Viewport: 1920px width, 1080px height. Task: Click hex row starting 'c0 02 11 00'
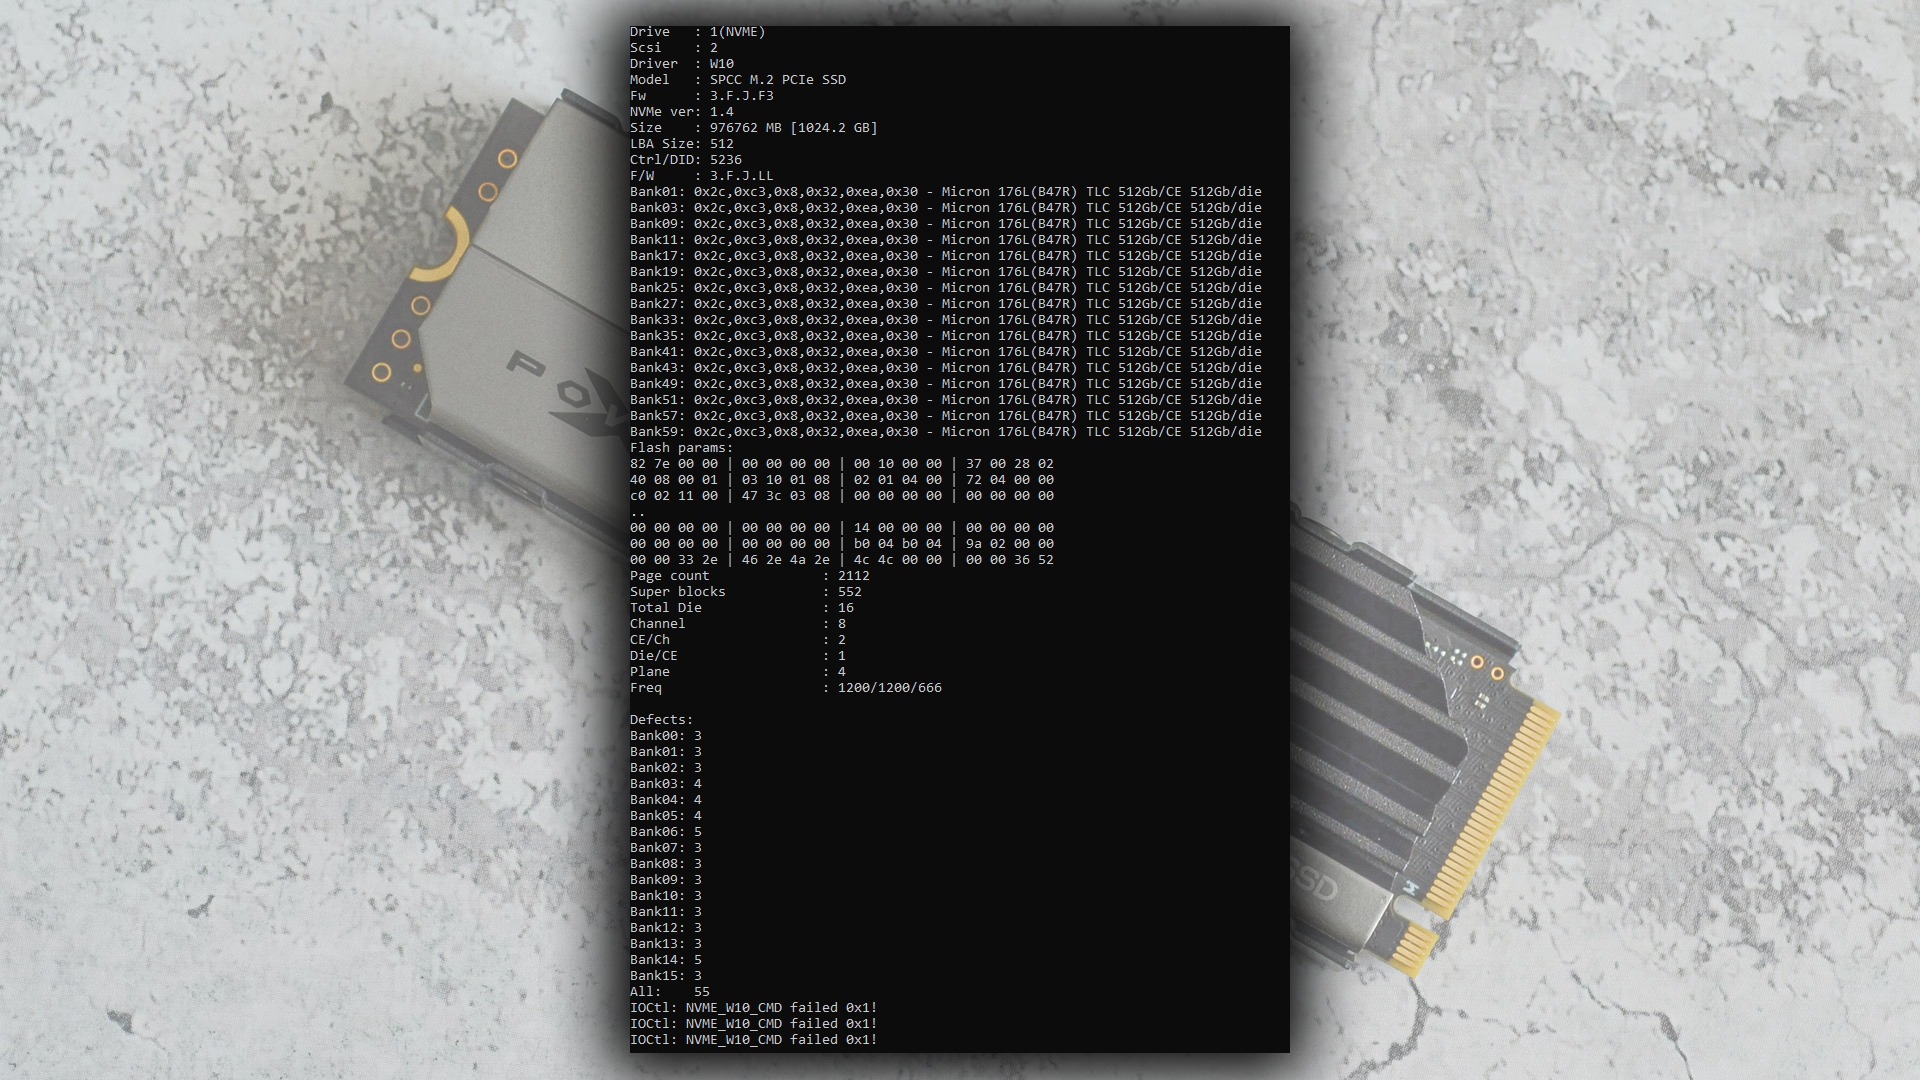842,496
